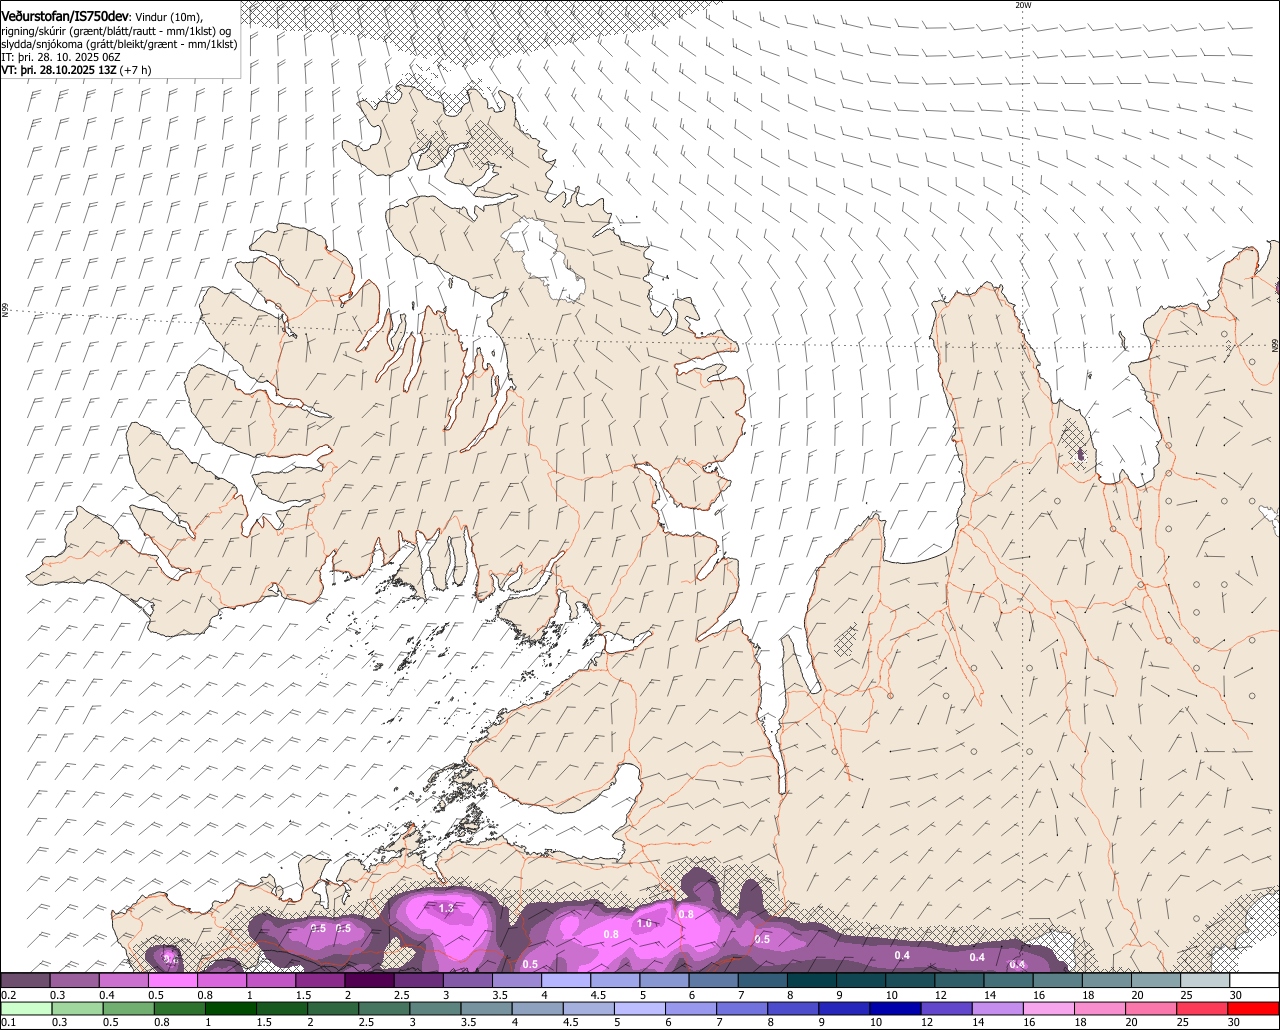Click the small purple cell inside the hatched oval
The width and height of the screenshot is (1280, 1030).
[x=1081, y=455]
